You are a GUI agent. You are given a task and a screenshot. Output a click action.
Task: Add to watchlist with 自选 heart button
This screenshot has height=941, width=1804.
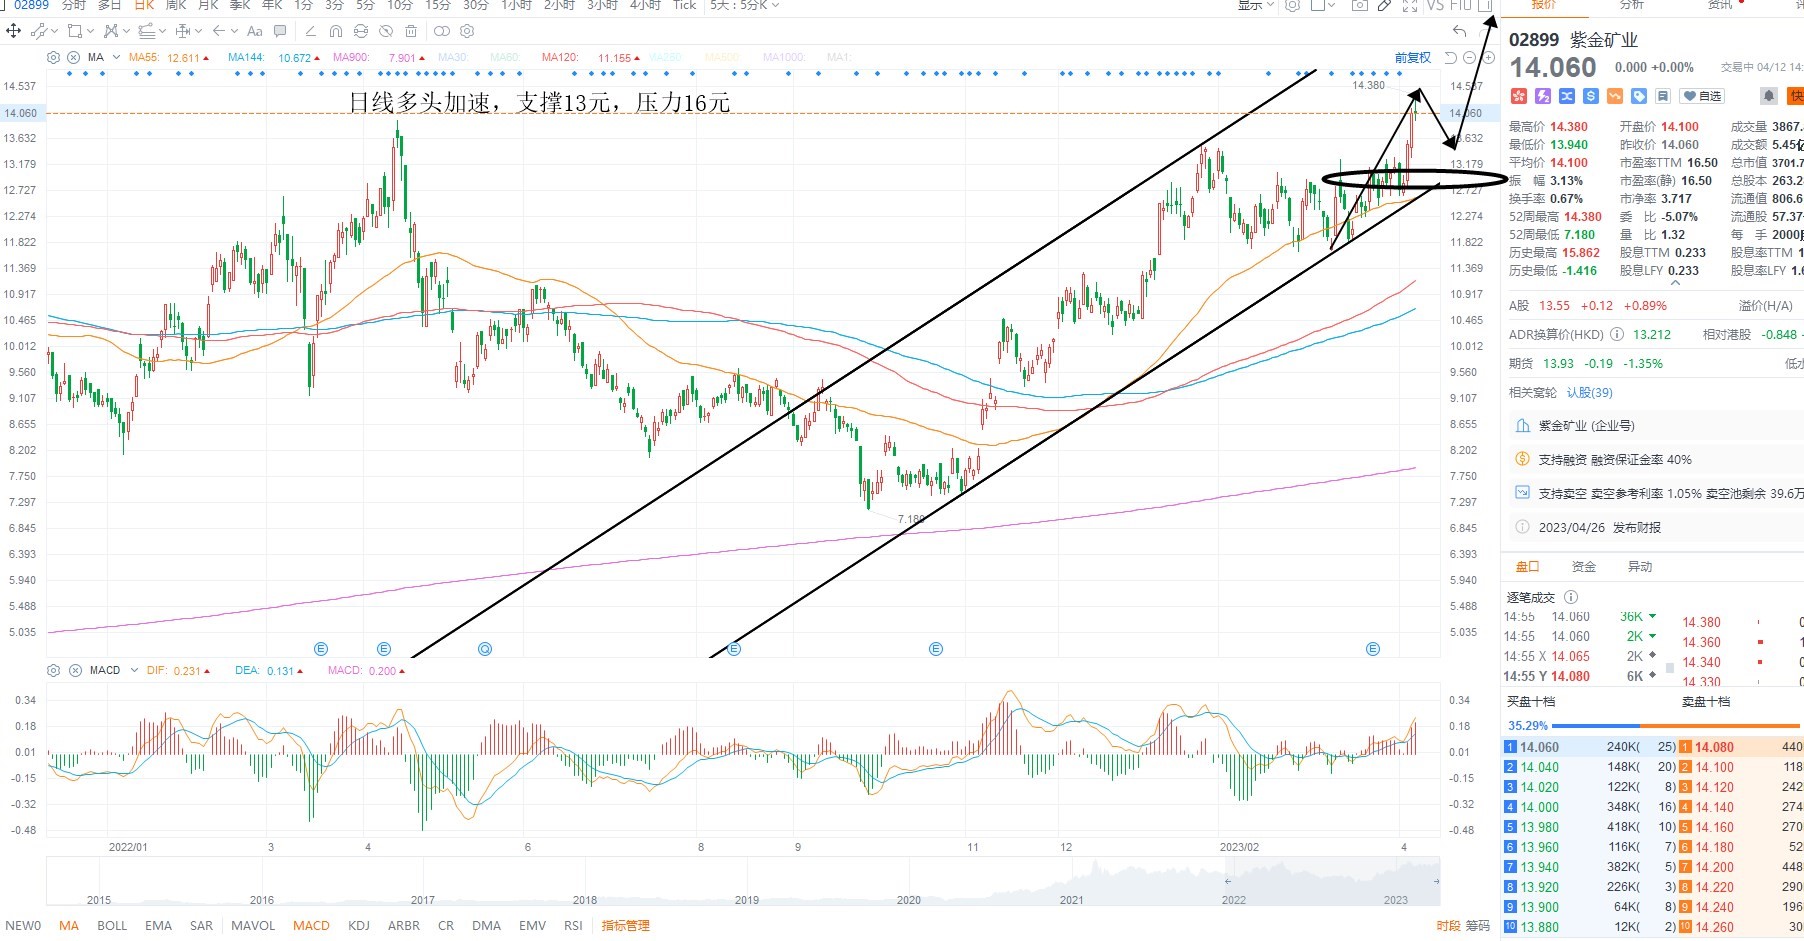pos(1702,96)
